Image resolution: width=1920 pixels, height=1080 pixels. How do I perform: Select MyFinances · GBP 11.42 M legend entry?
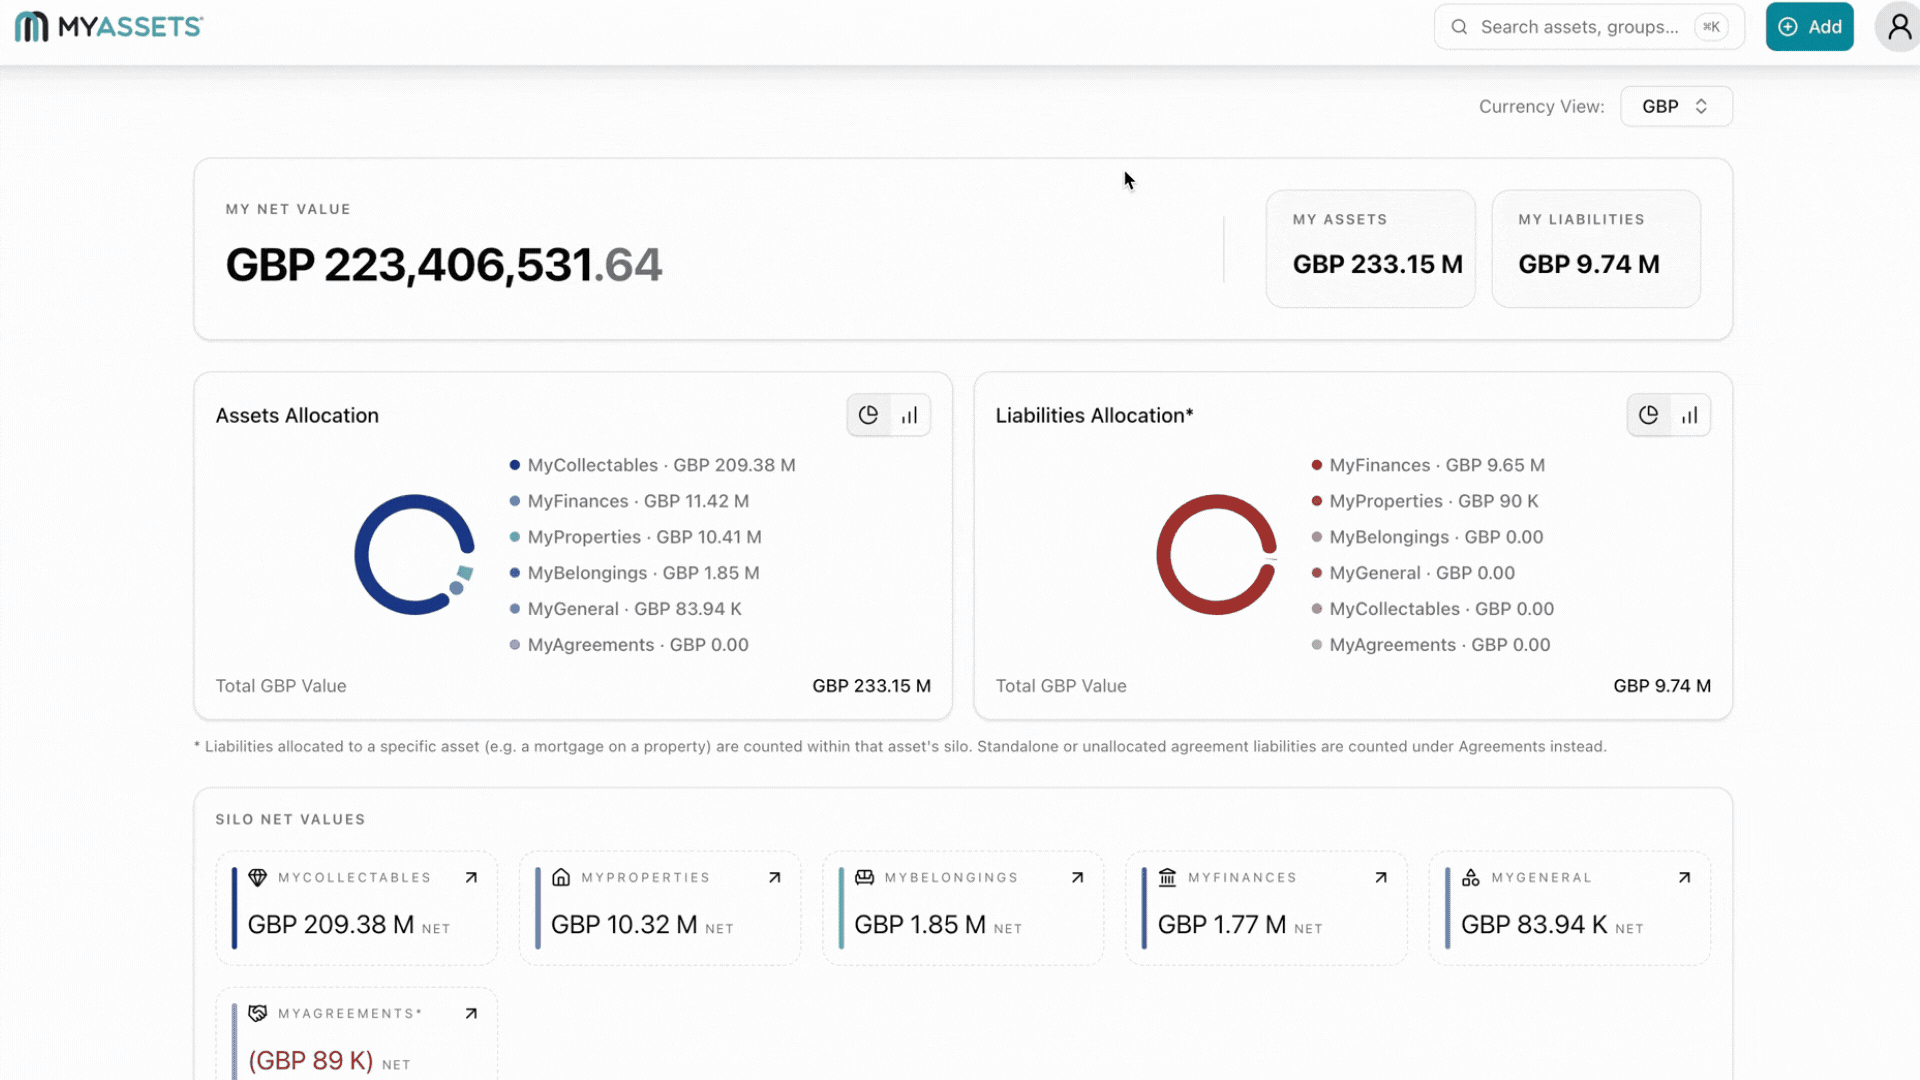pos(629,501)
